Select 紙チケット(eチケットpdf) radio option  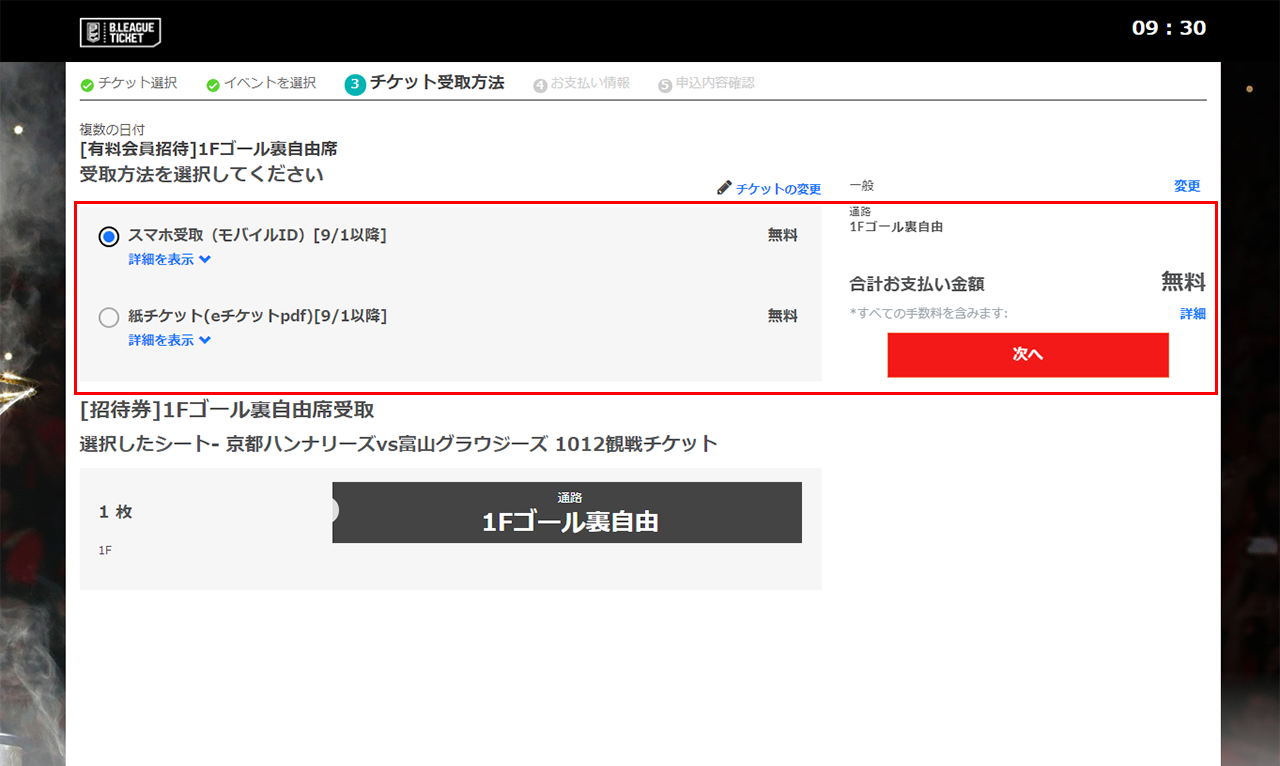coord(109,317)
